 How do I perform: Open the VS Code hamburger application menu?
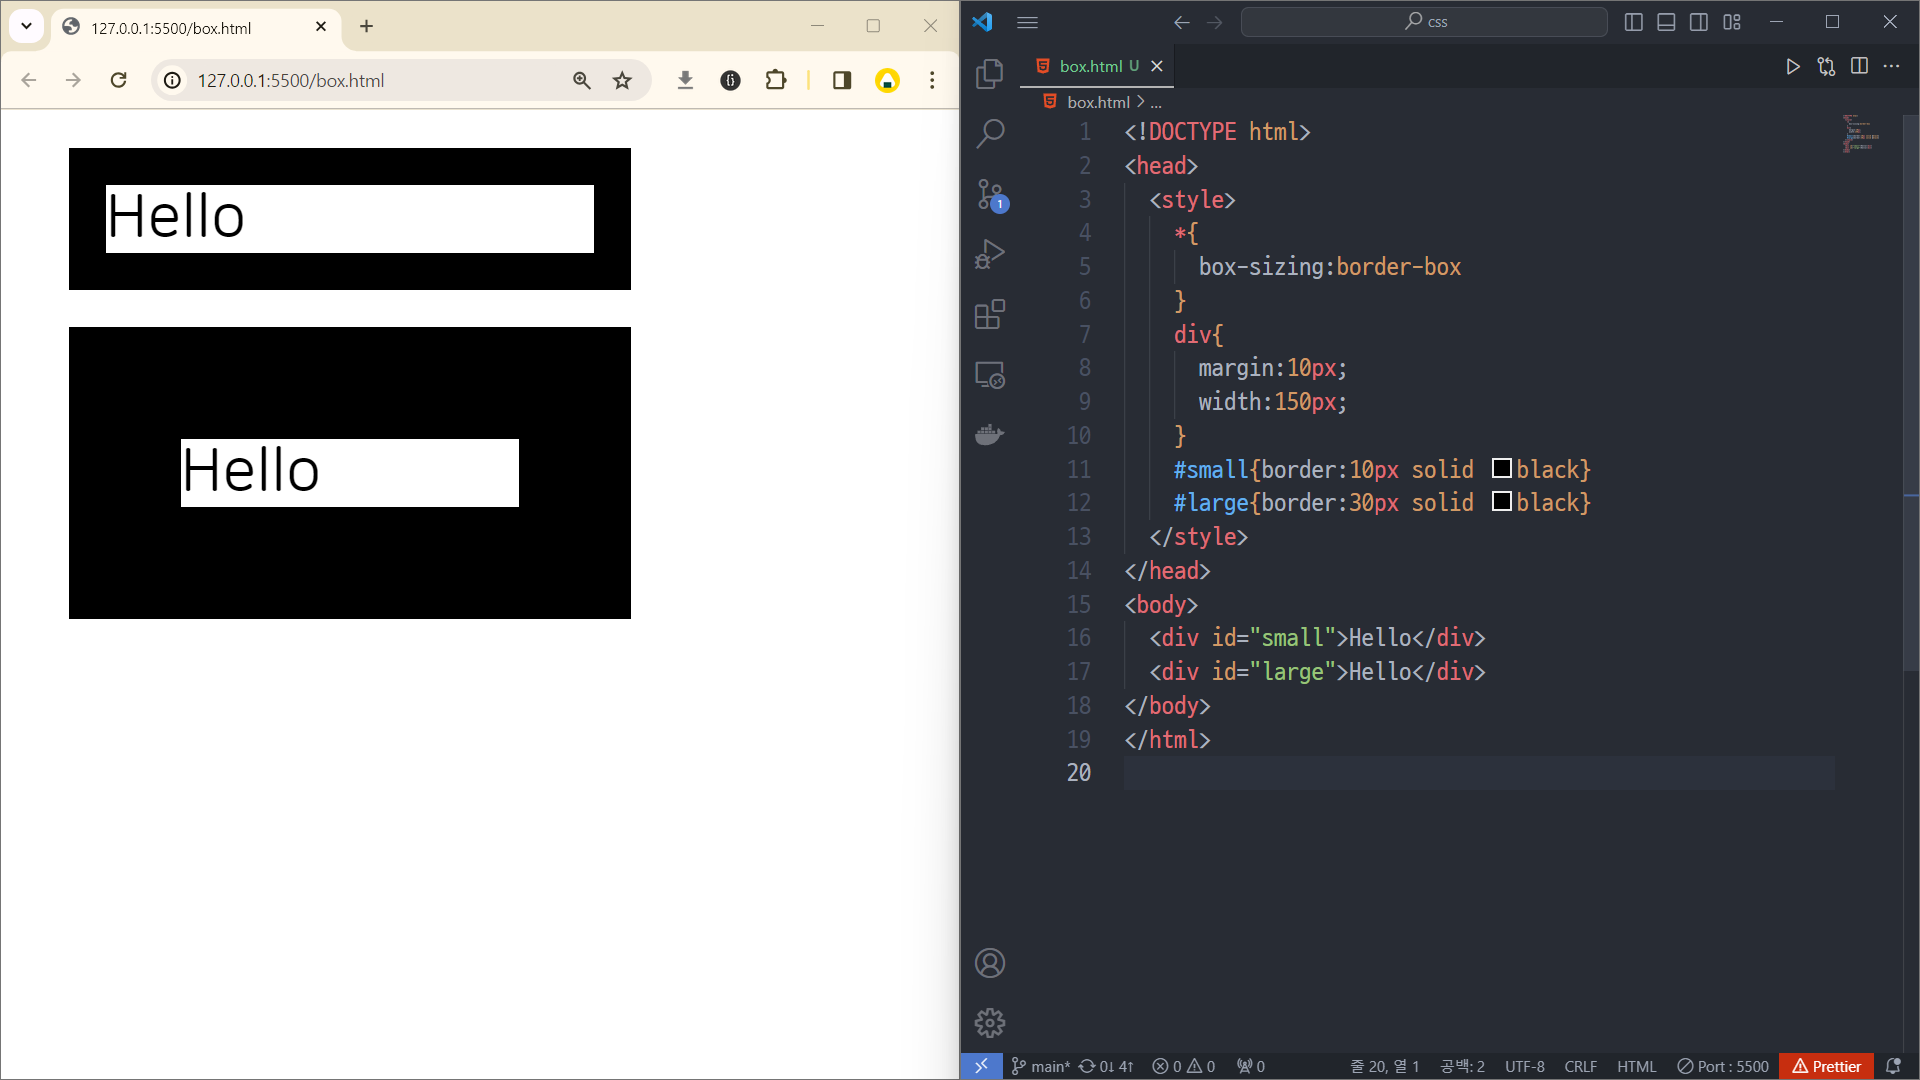coord(1027,22)
